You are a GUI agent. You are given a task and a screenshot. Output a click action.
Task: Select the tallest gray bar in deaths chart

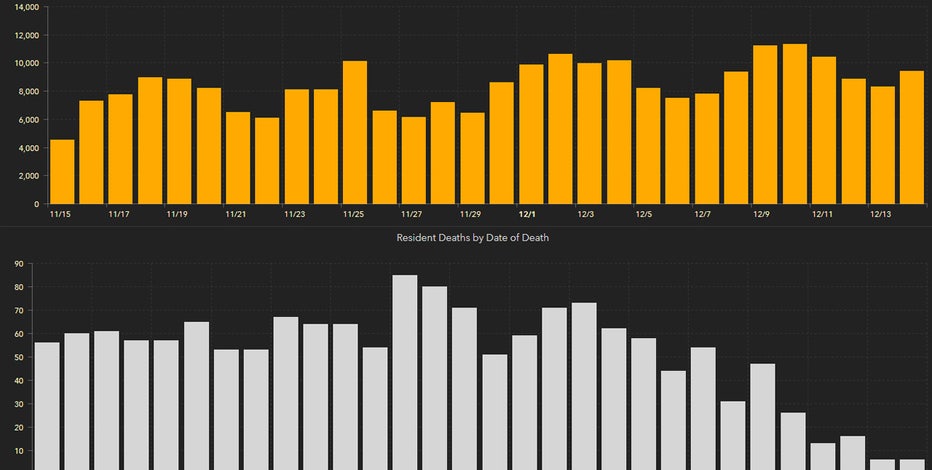(x=405, y=372)
